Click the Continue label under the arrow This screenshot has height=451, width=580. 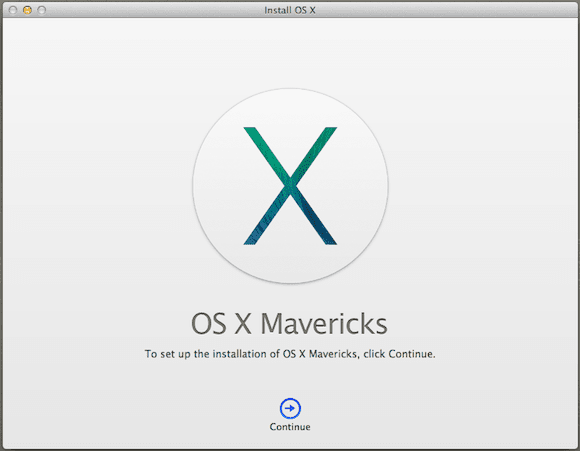click(x=290, y=427)
